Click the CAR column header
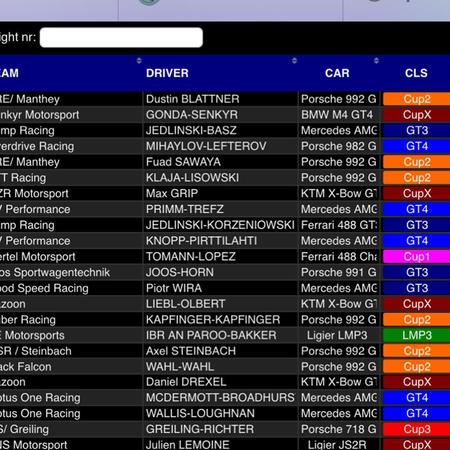Image resolution: width=450 pixels, height=450 pixels. coord(337,73)
